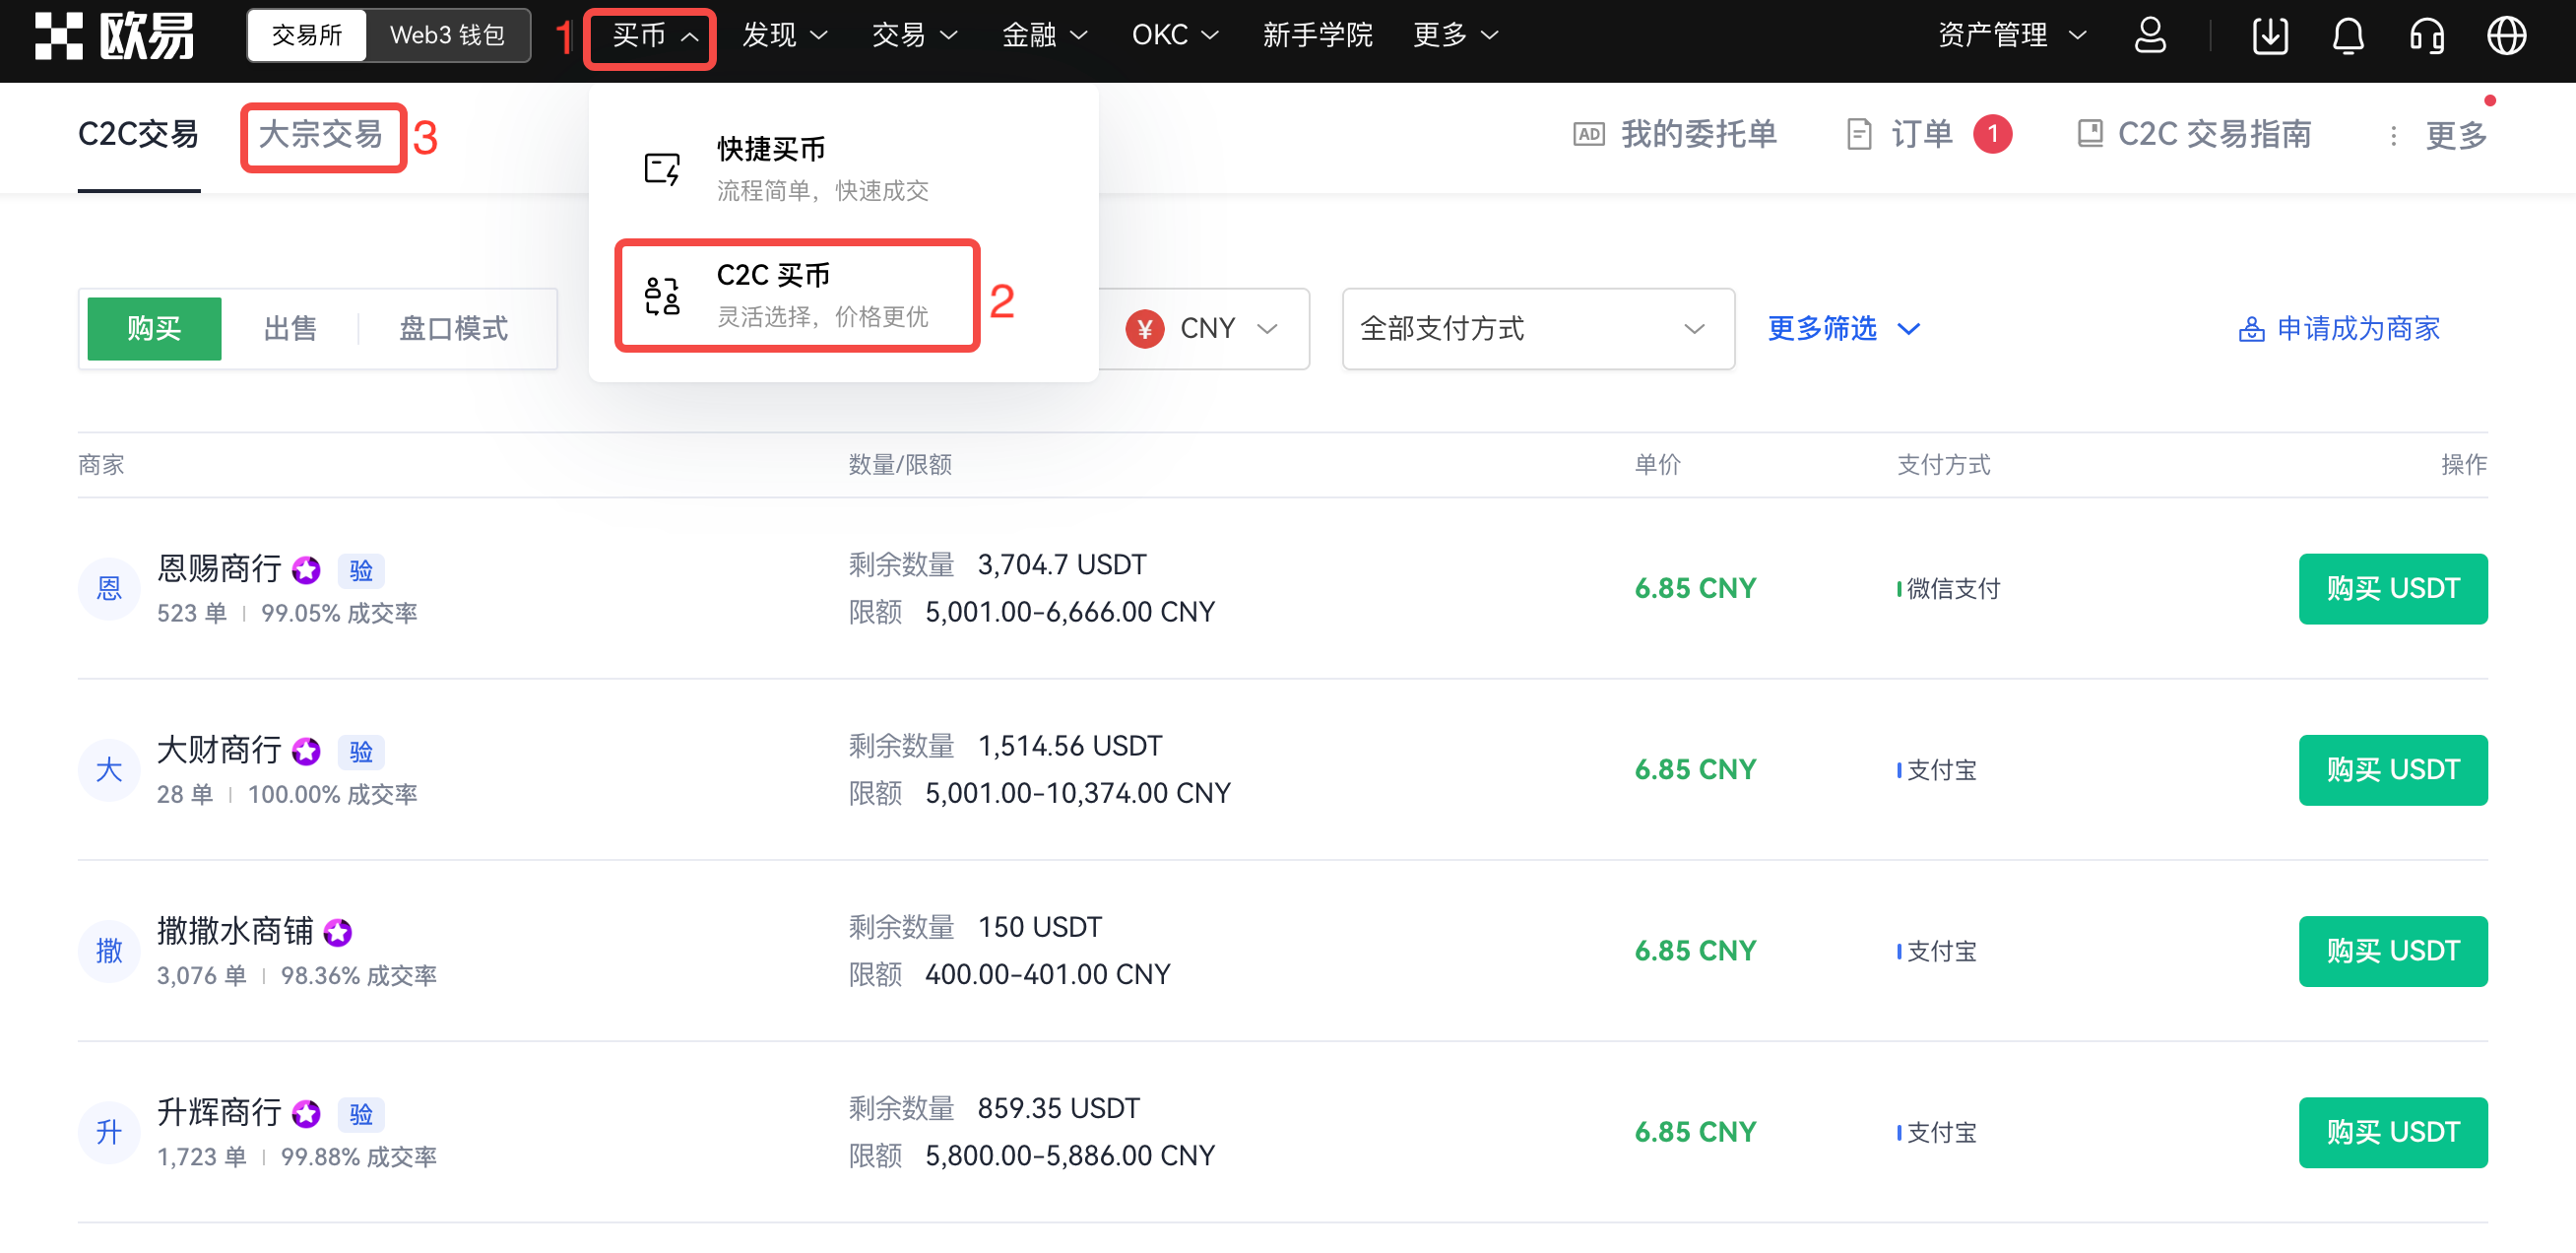2576x1253 pixels.
Task: Click the merchant icon beside 申请成为商家
Action: pos(2251,330)
